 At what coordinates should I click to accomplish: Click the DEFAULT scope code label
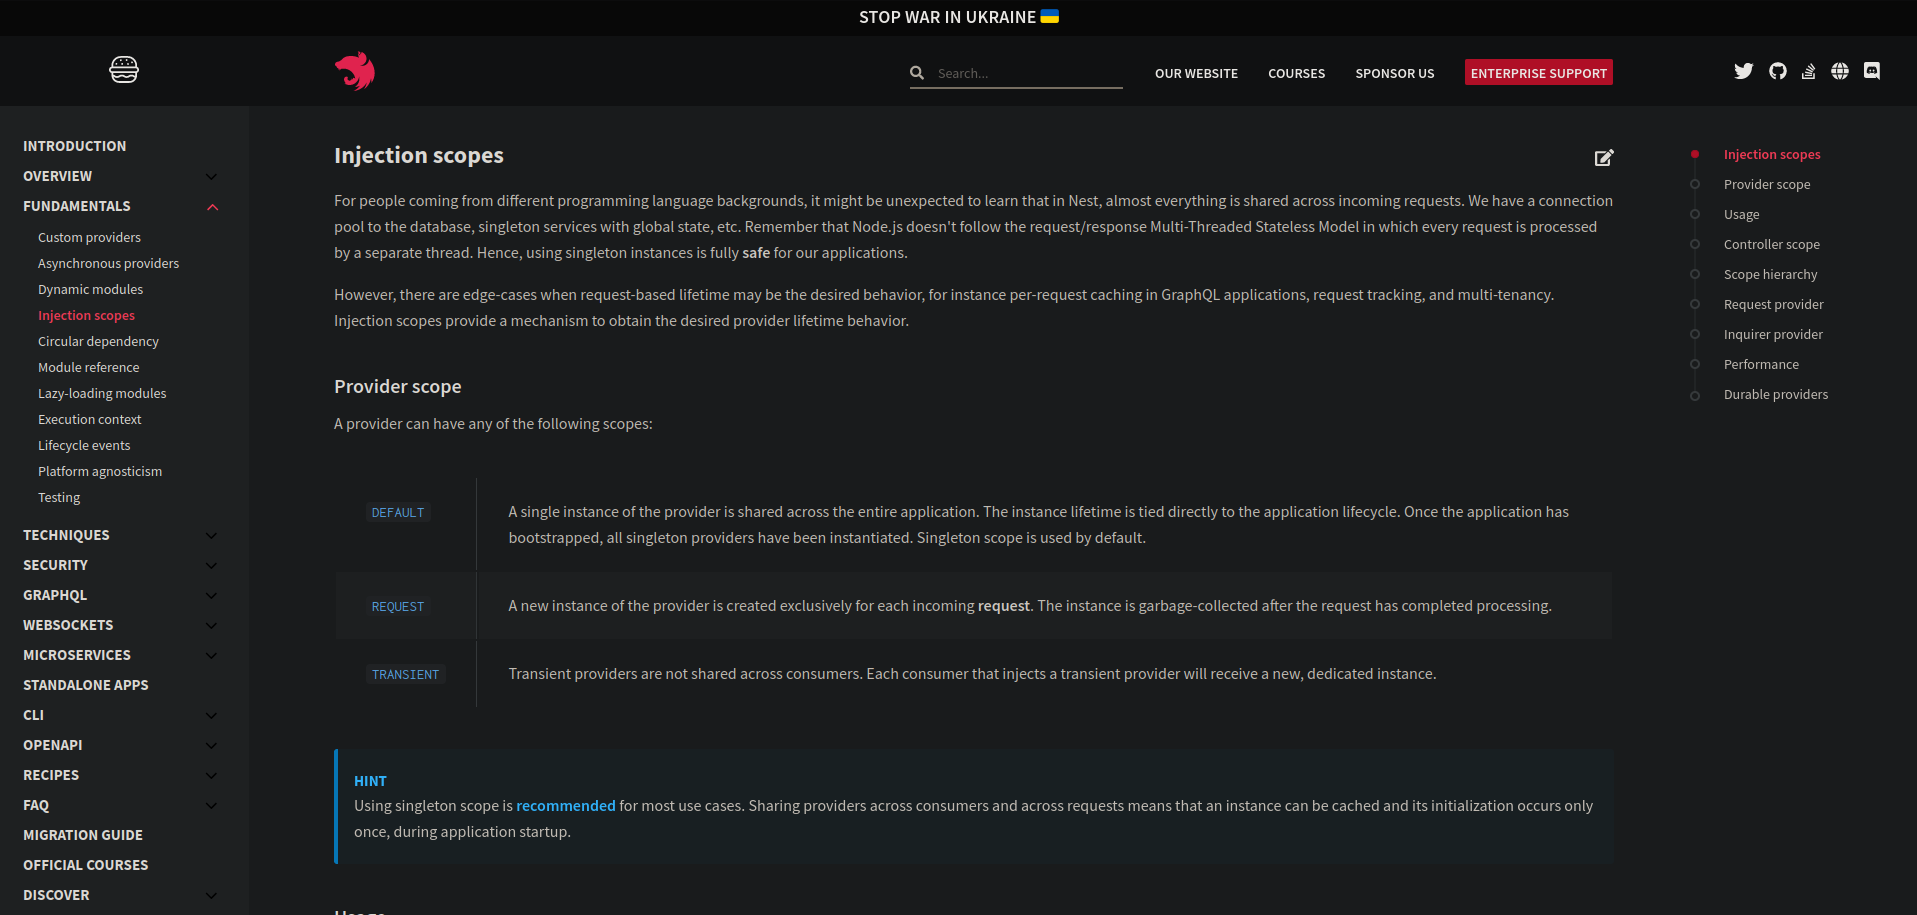coord(398,512)
